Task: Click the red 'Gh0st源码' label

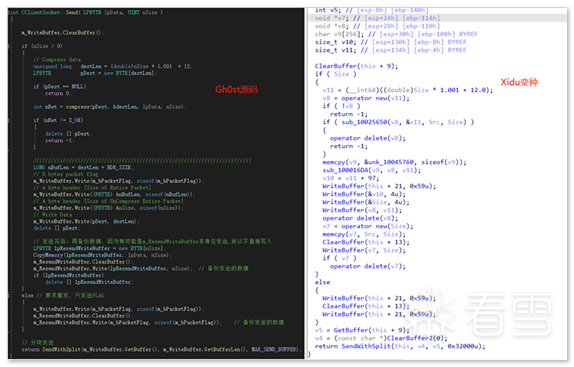Action: [x=236, y=89]
